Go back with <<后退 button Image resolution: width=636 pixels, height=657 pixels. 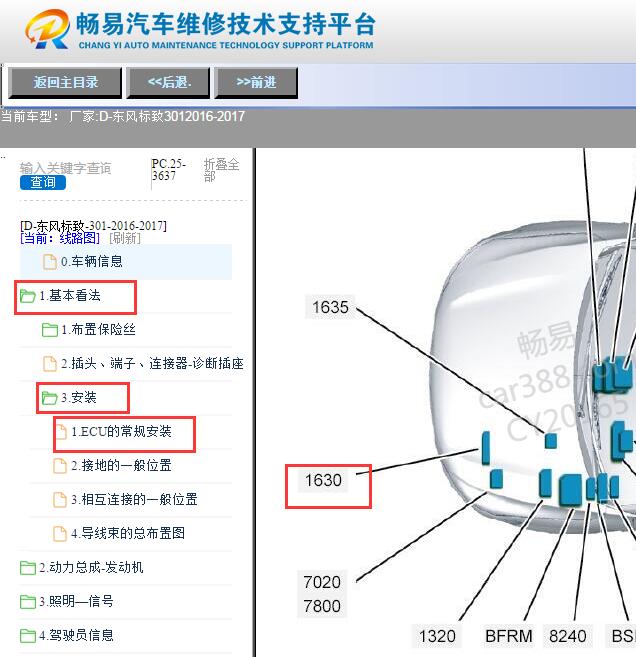click(170, 83)
